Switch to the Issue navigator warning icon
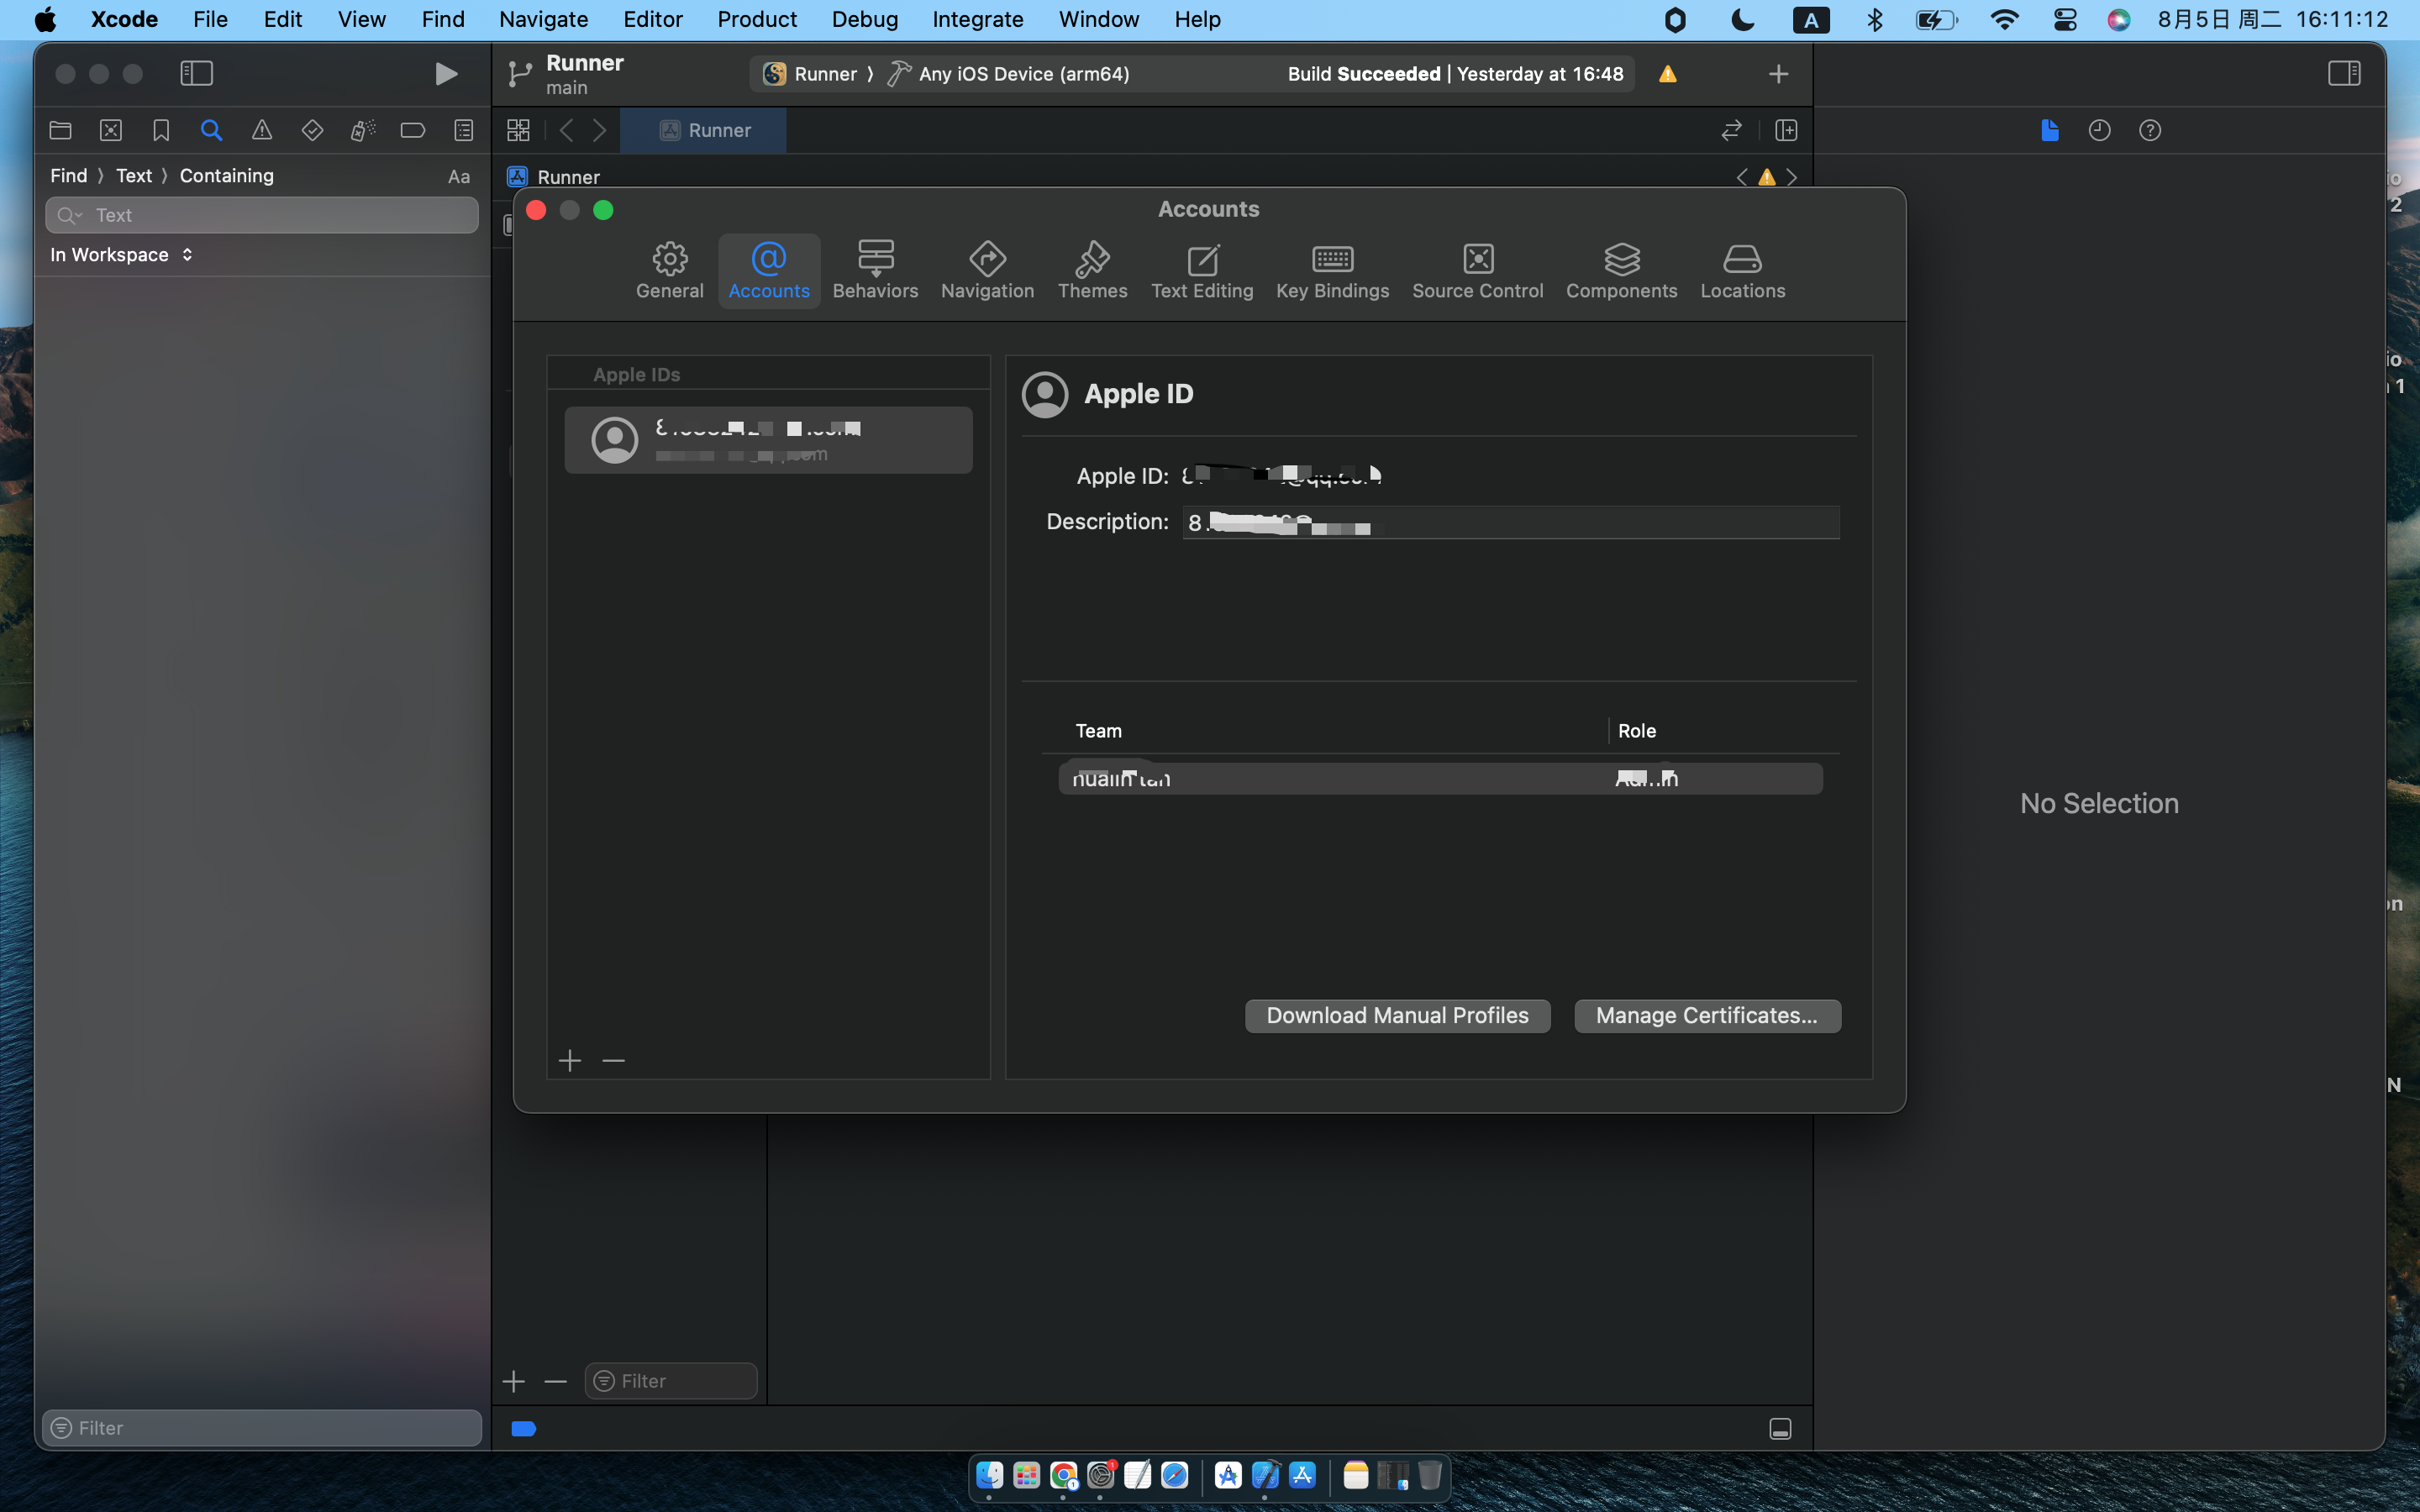The width and height of the screenshot is (2420, 1512). tap(261, 130)
